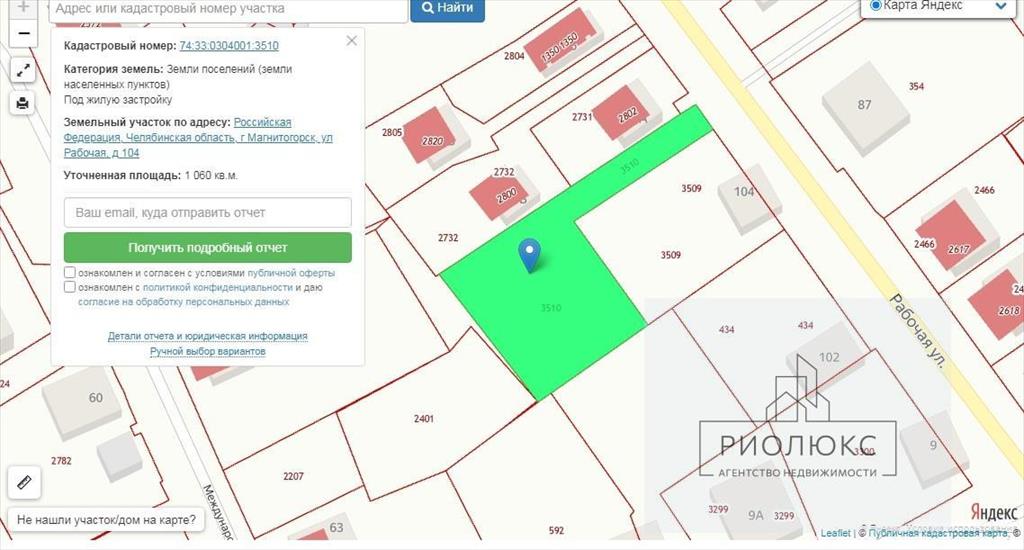Click the blue location pin marker
This screenshot has width=1024, height=550.
tap(530, 255)
